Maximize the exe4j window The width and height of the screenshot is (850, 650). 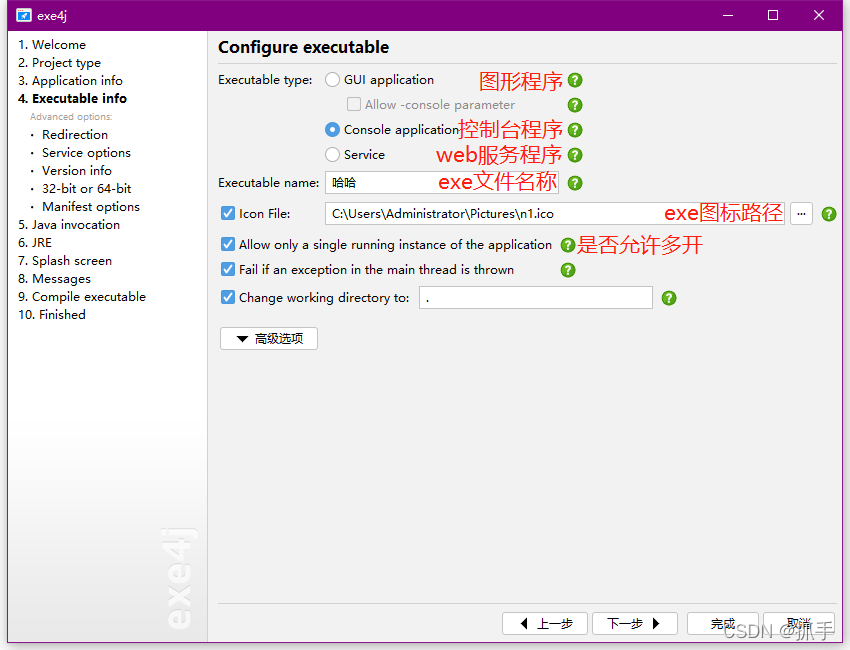pos(773,15)
